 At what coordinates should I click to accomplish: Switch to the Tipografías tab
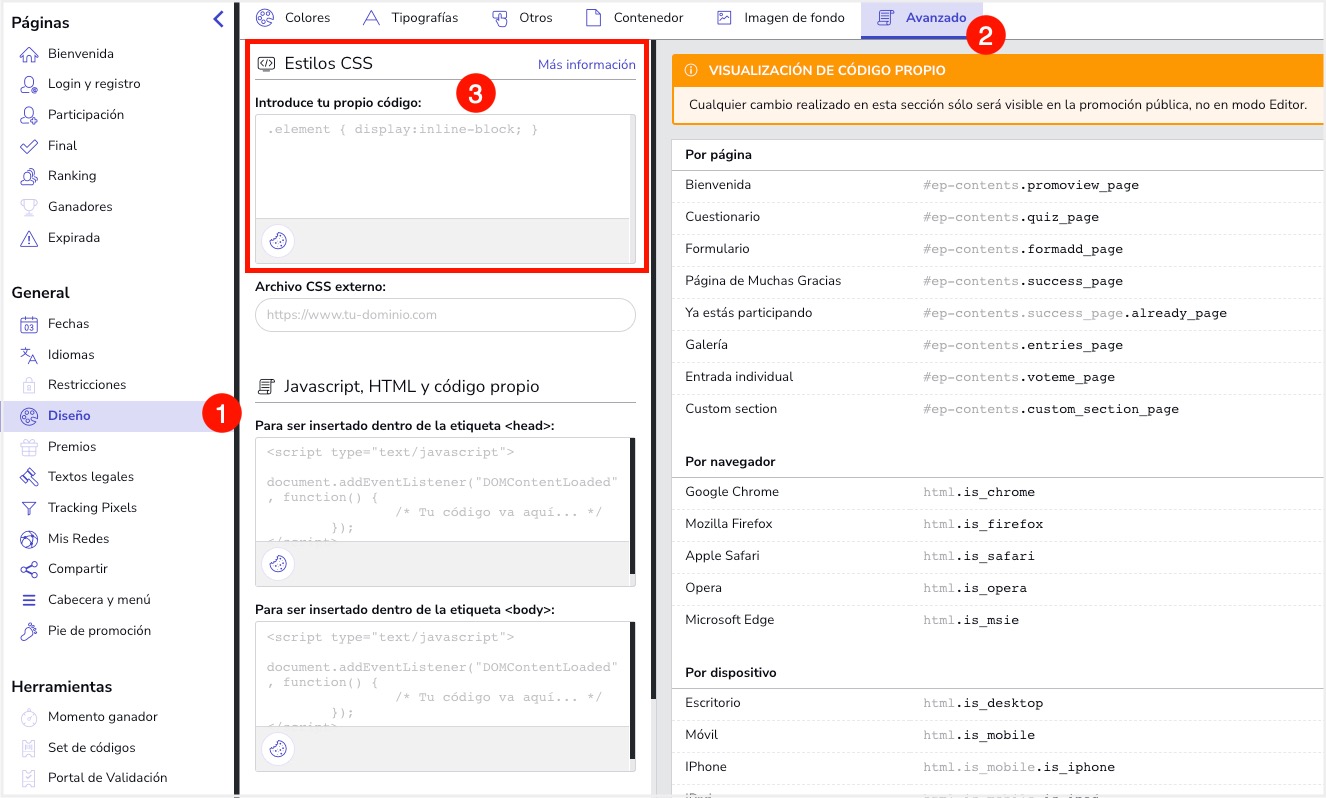411,18
